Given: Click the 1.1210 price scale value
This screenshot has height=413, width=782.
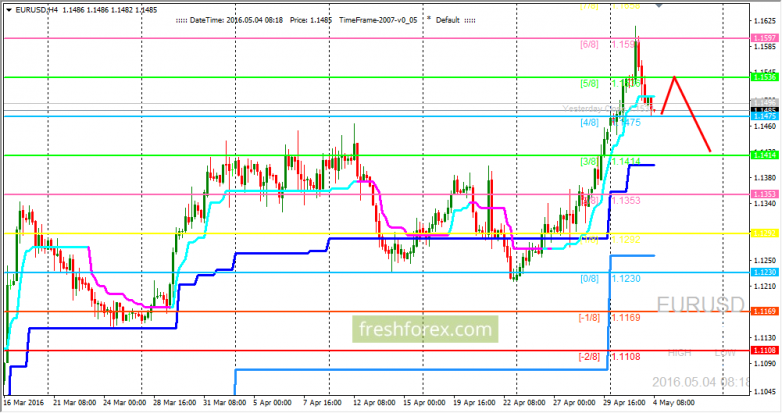Looking at the screenshot, I should point(765,286).
